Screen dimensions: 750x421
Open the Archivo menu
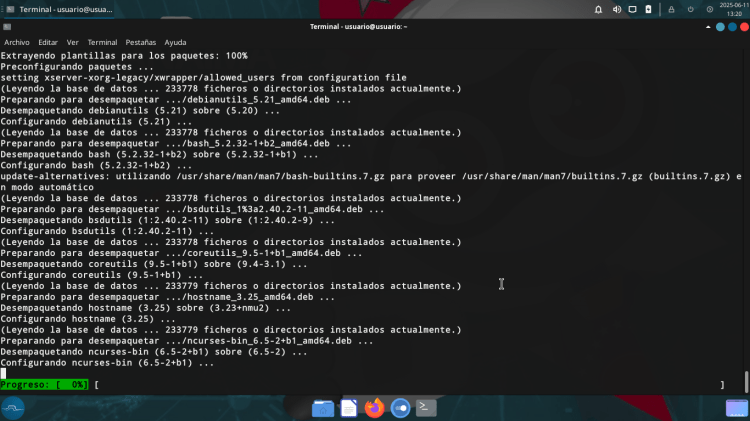pos(17,43)
